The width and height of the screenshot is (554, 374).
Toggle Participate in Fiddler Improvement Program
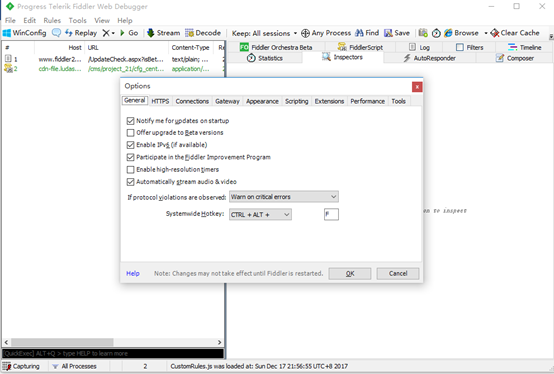click(x=130, y=157)
